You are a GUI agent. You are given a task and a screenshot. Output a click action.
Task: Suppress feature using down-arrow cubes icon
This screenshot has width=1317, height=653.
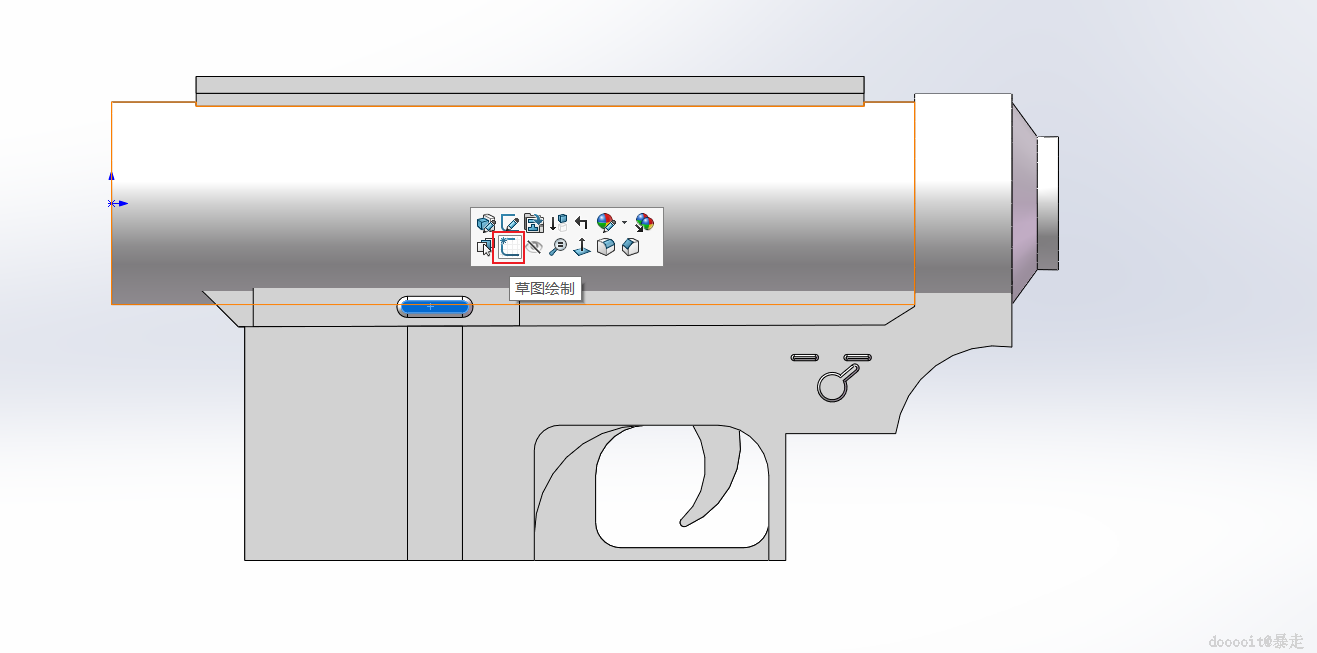558,222
